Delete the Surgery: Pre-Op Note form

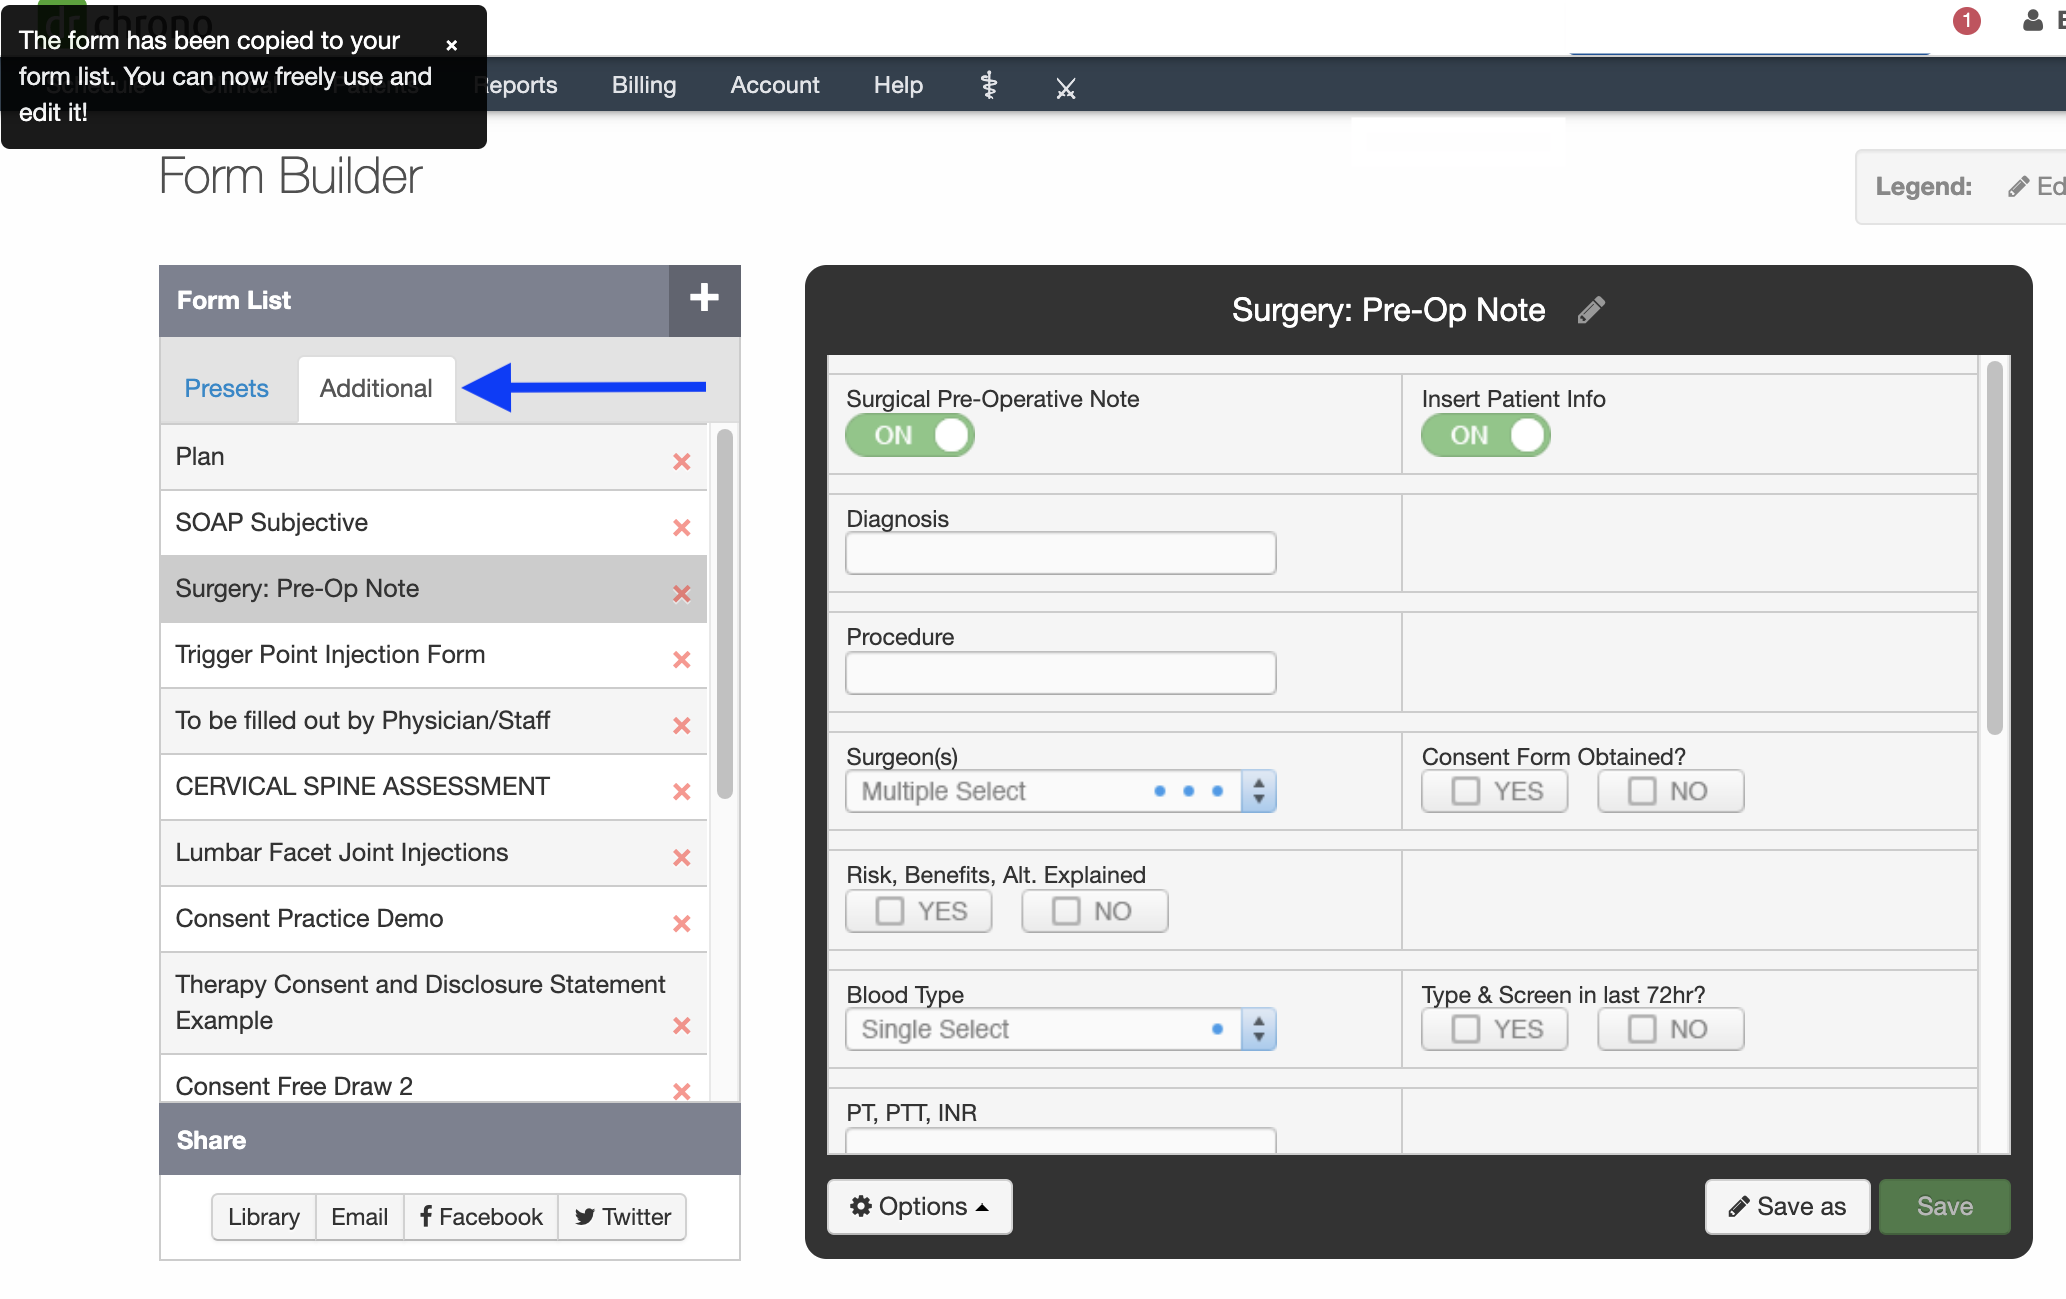pos(682,593)
